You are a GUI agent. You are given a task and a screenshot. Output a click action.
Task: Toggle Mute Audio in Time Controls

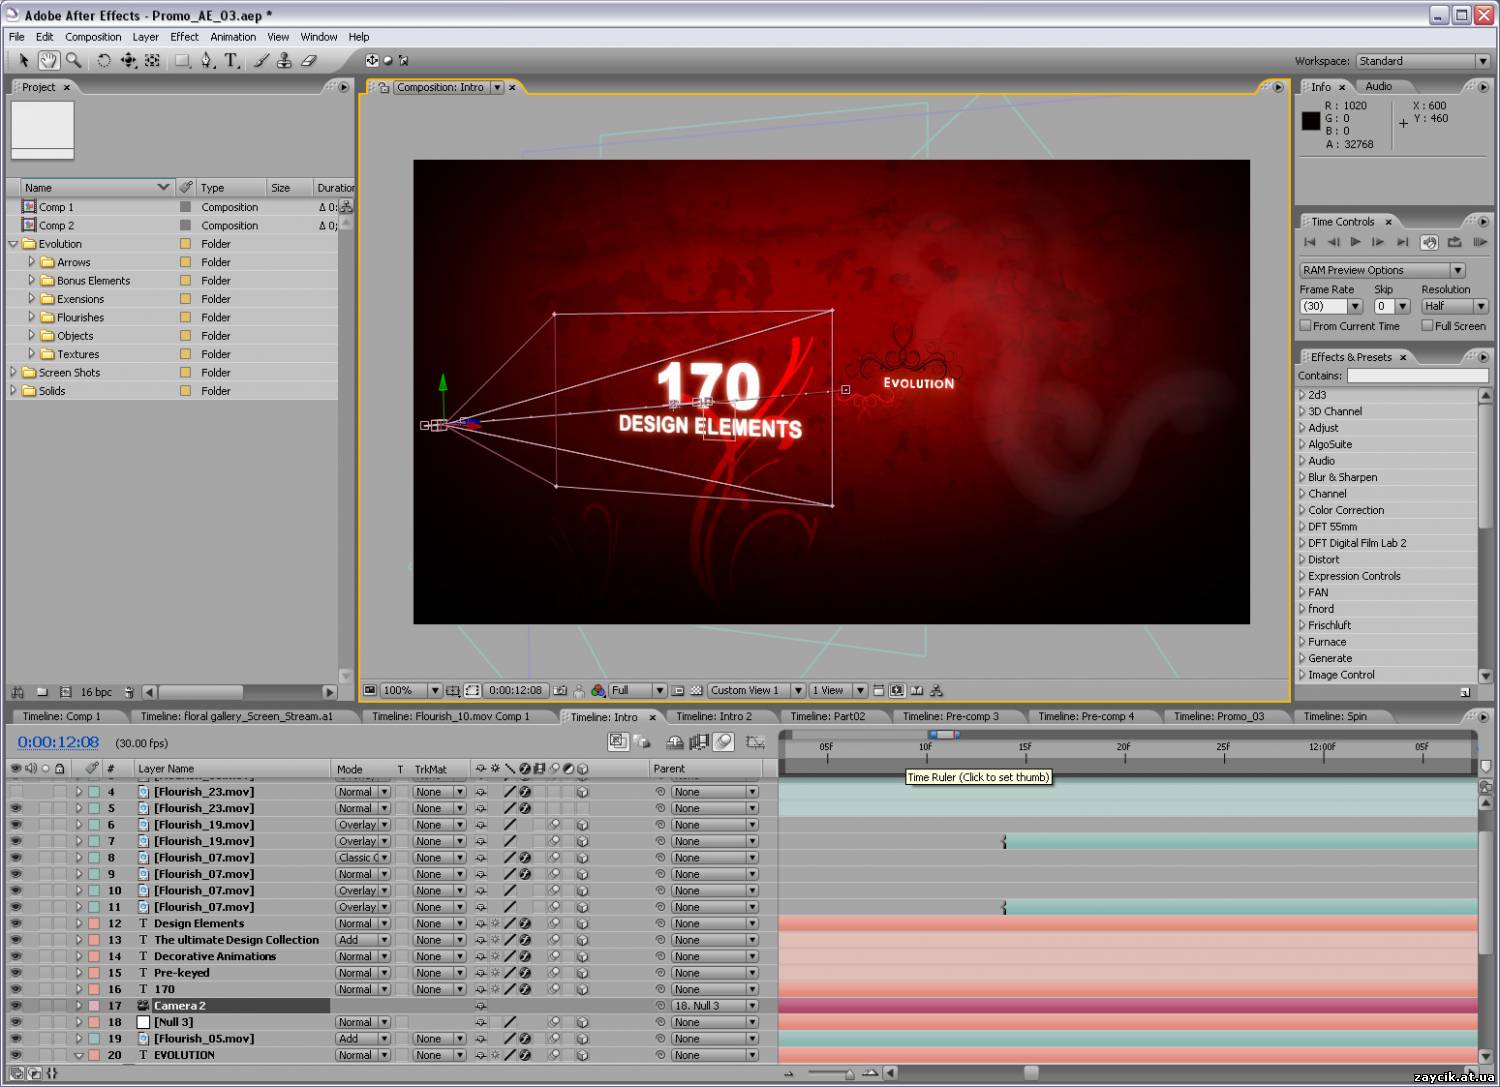tap(1430, 242)
